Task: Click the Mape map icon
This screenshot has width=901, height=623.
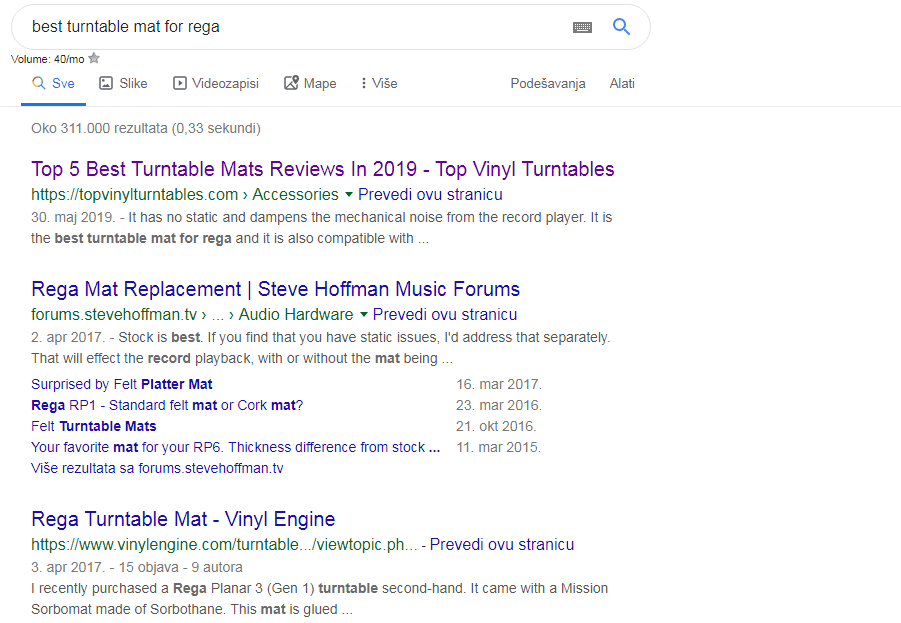Action: tap(291, 83)
